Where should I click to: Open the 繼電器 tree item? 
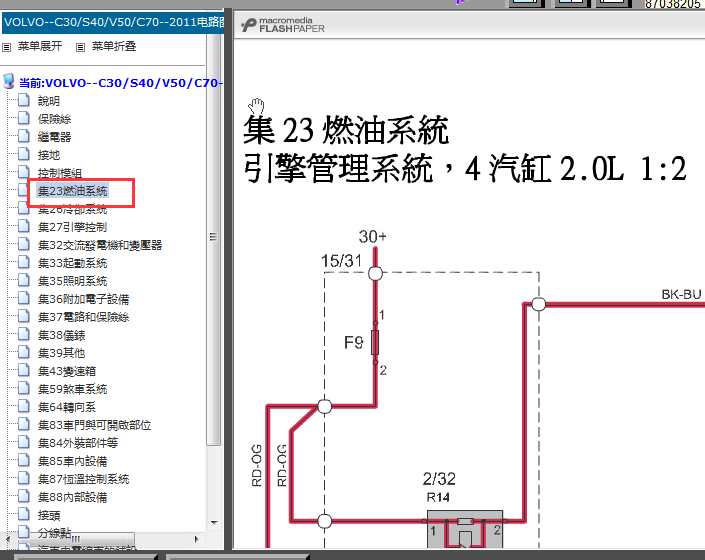click(x=54, y=137)
